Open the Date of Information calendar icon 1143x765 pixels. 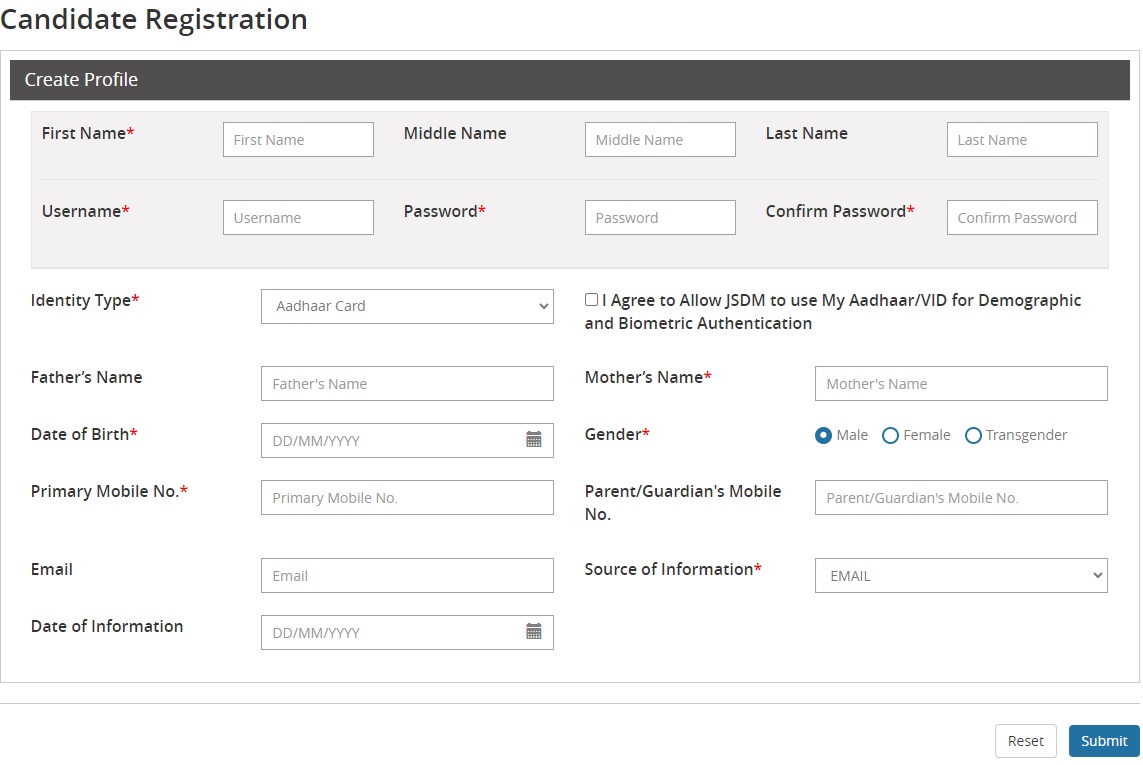(534, 632)
